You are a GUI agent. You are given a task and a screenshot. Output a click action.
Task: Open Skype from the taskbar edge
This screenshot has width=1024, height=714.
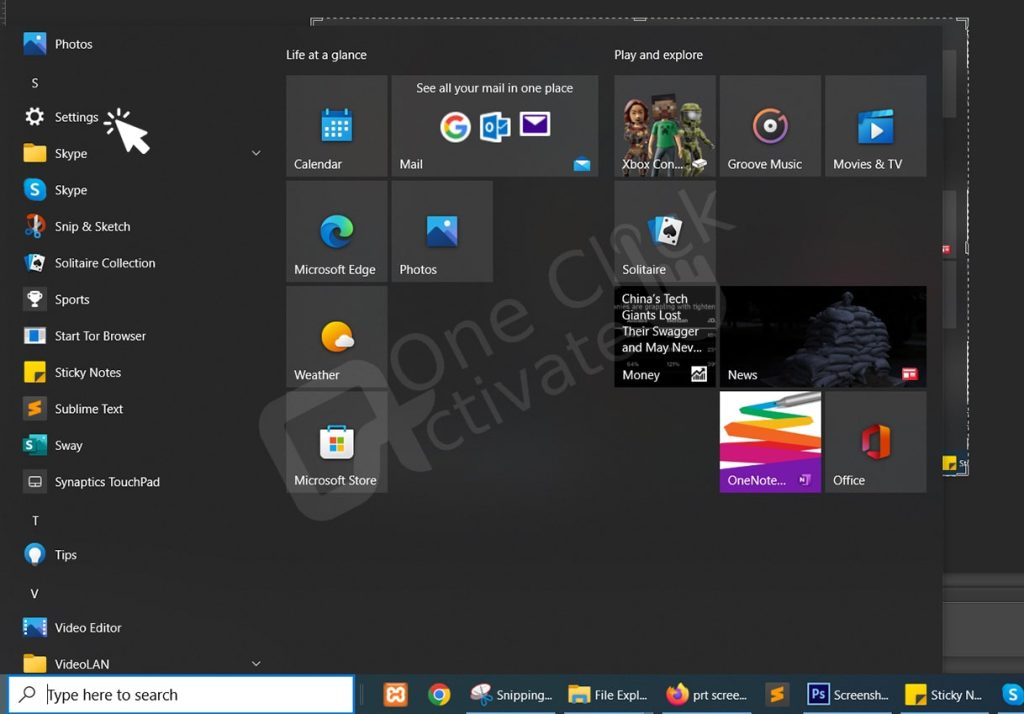point(1011,694)
